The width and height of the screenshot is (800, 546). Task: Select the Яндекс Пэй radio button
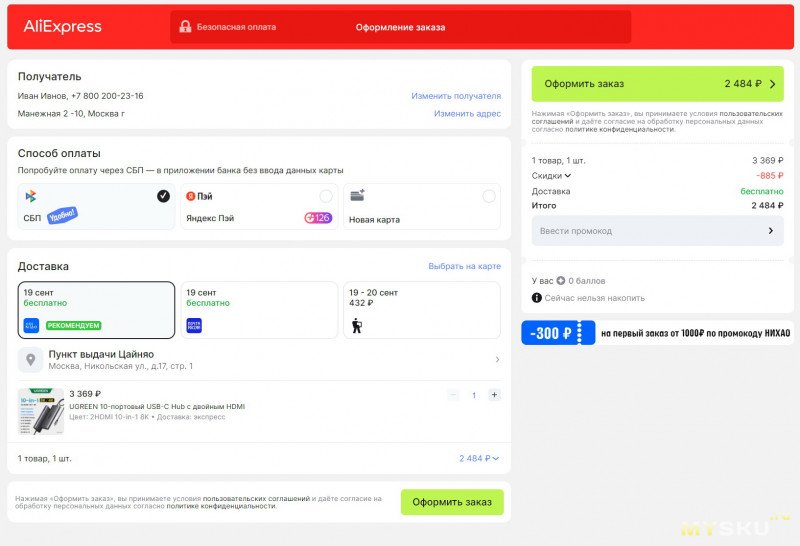point(326,196)
